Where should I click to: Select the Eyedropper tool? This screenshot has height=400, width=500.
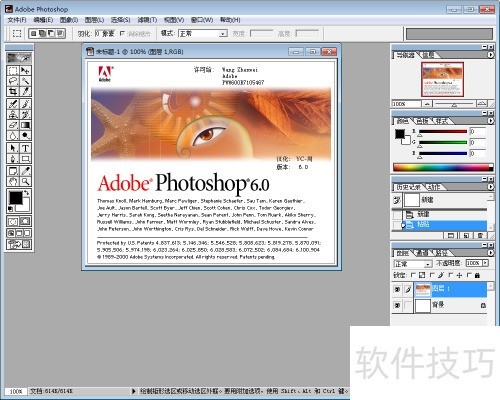[x=25, y=171]
